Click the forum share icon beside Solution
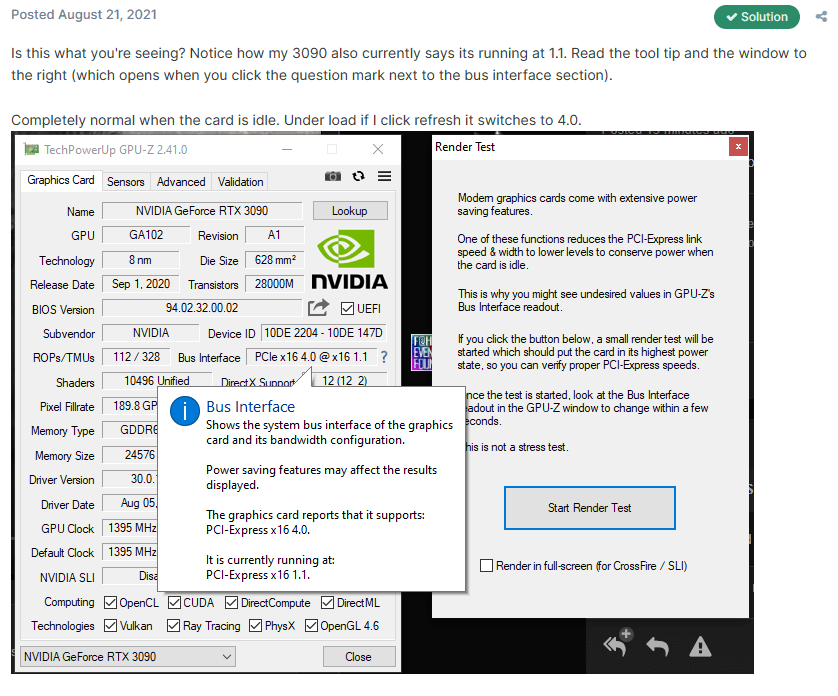The image size is (838, 696). [x=821, y=17]
